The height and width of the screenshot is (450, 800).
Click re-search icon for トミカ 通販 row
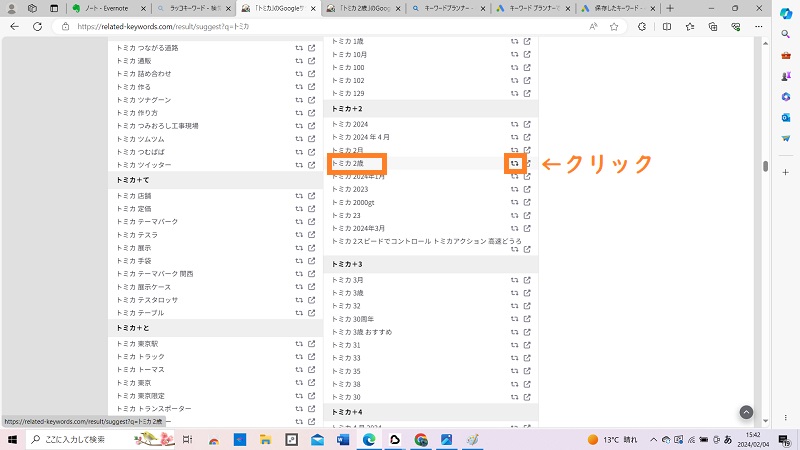tap(299, 61)
